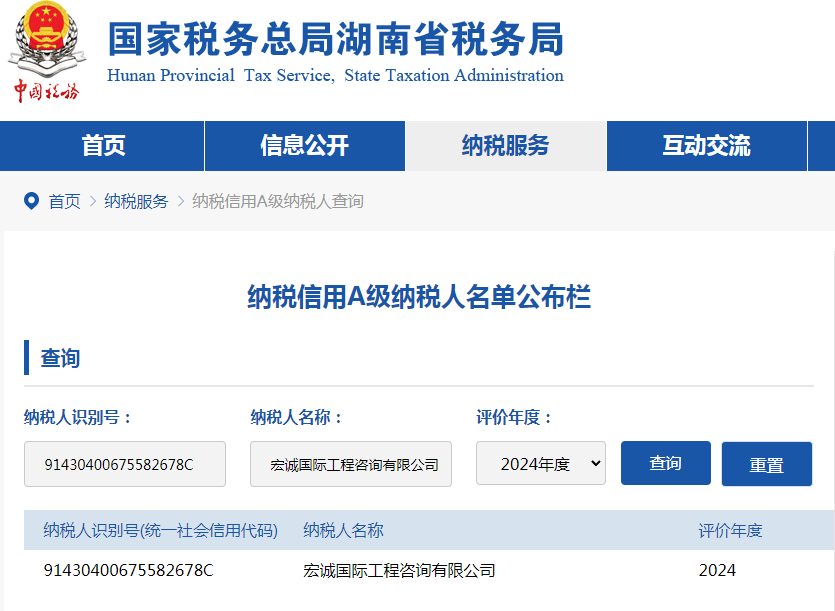
Task: Click the 查询 section heading
Action: pyautogui.click(x=60, y=358)
